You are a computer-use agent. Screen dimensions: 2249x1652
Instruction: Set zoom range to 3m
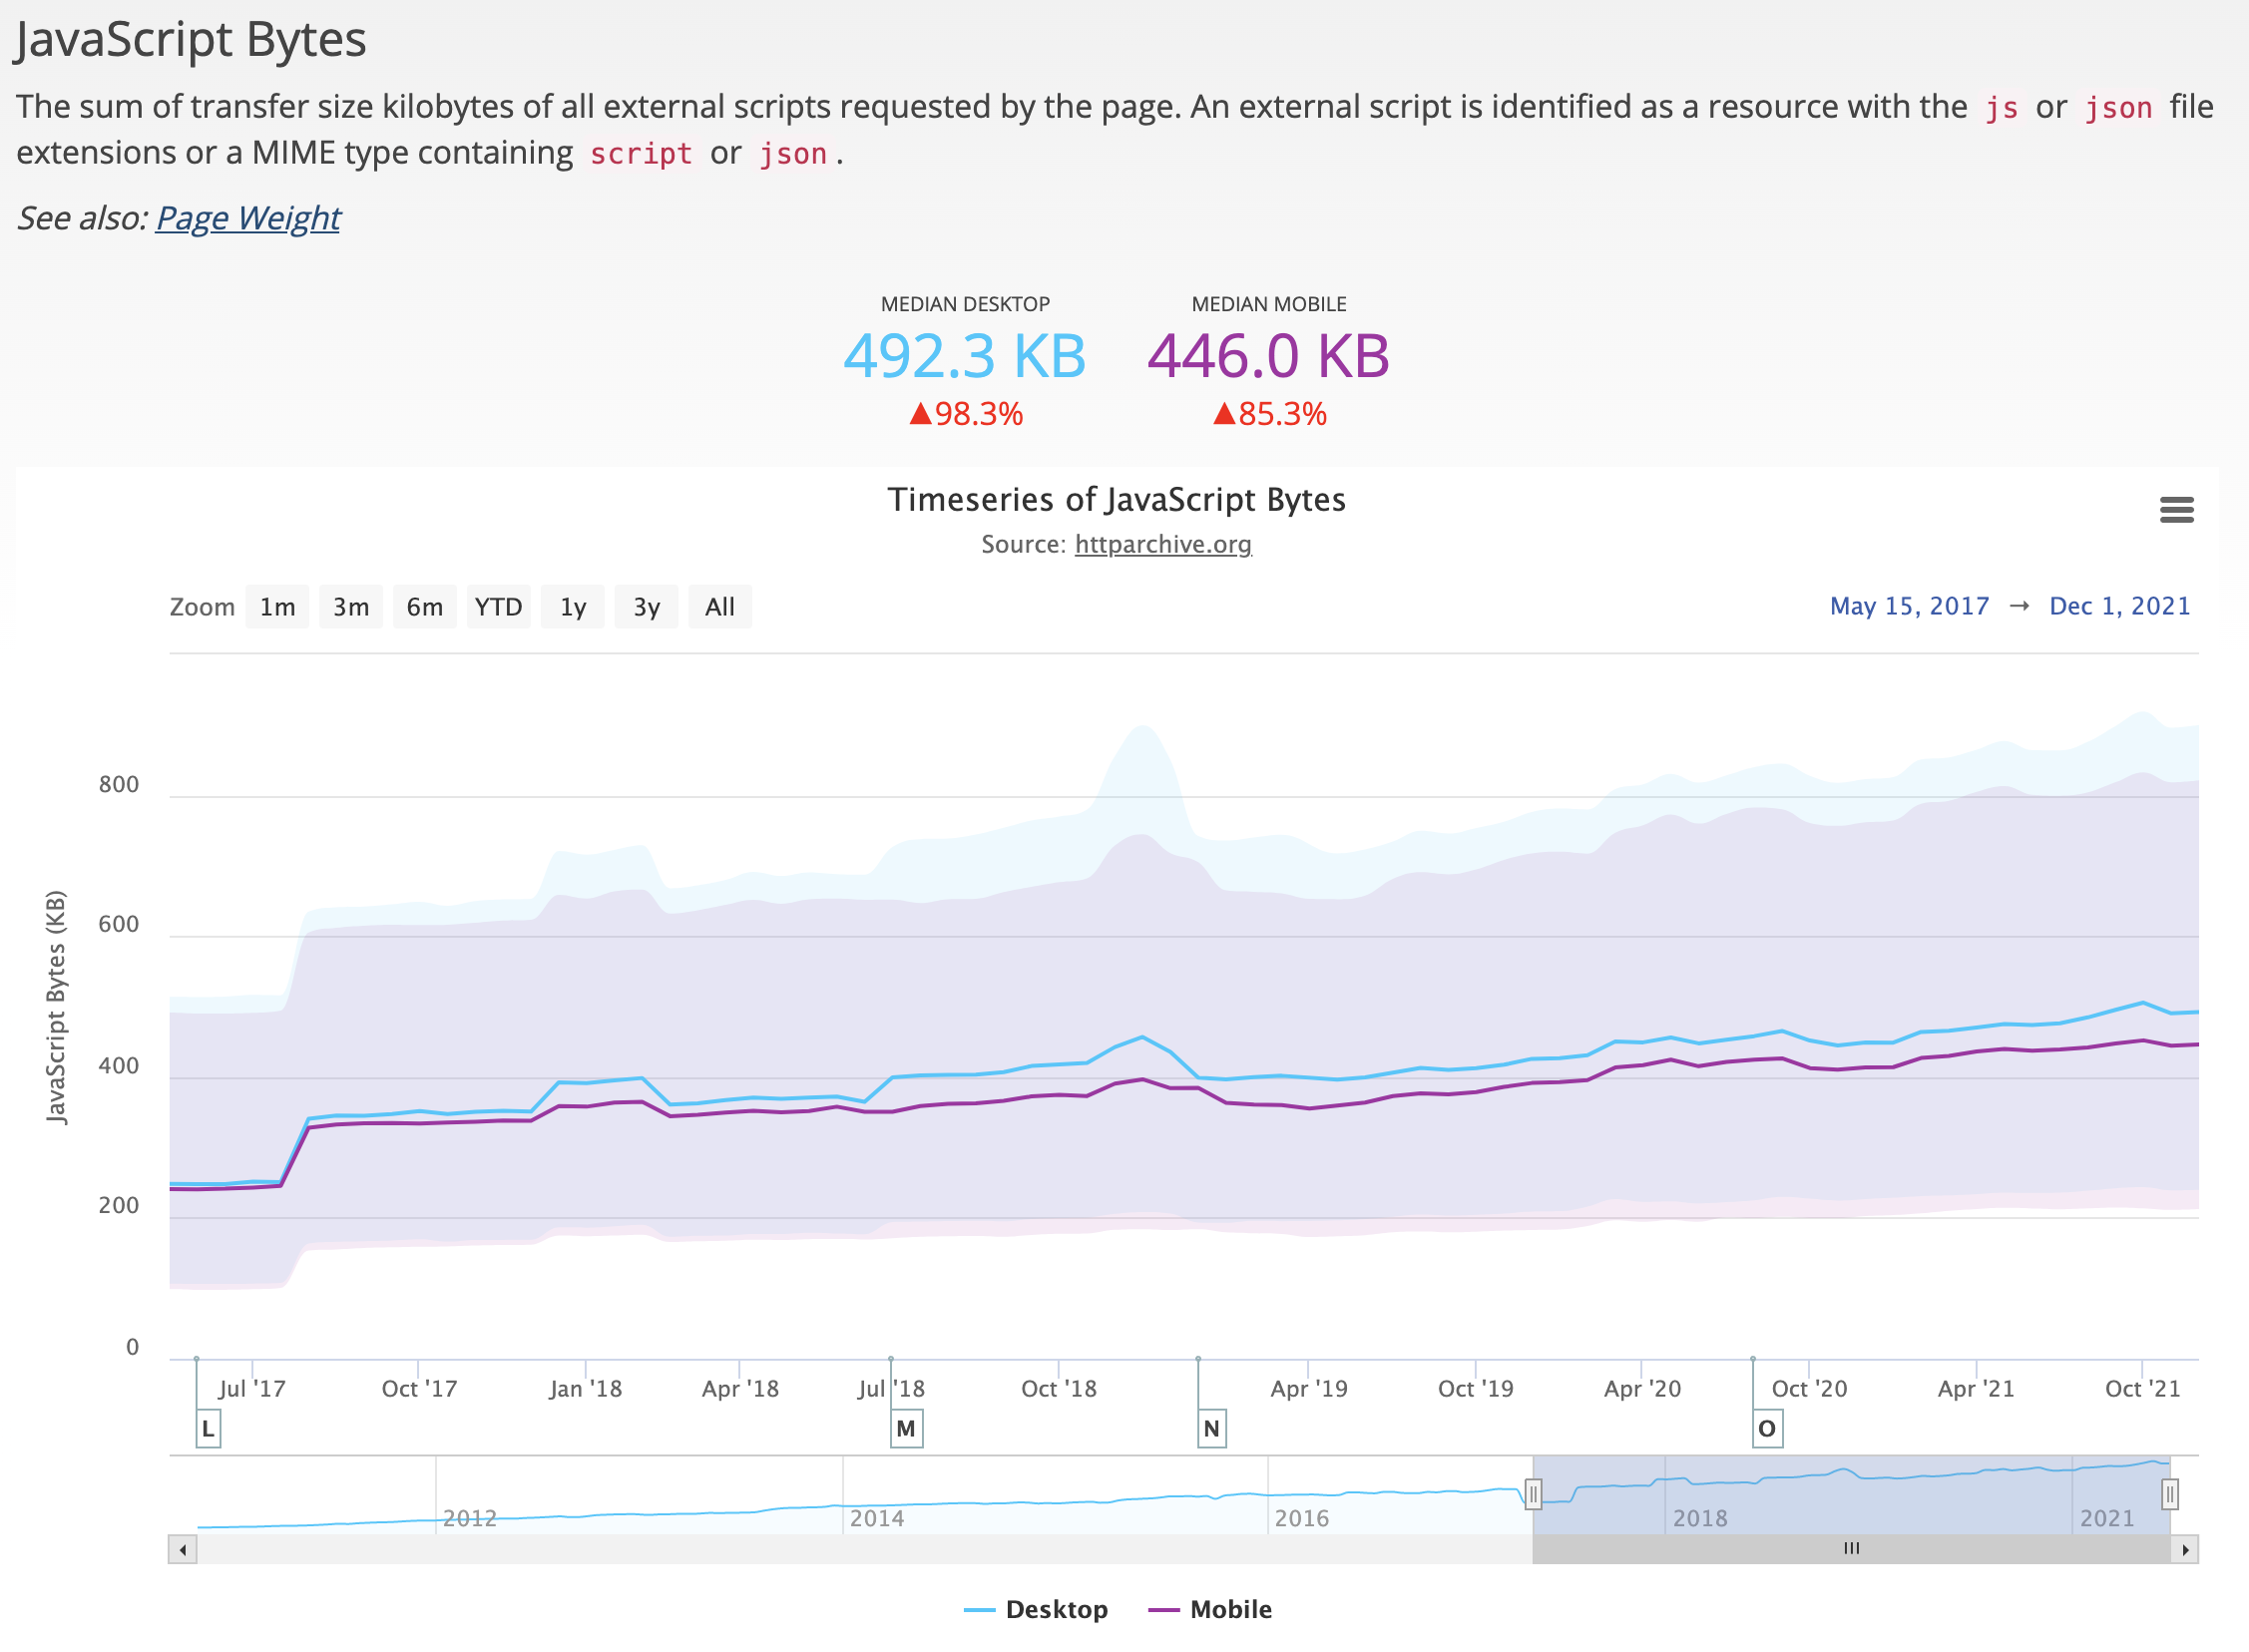pyautogui.click(x=351, y=607)
